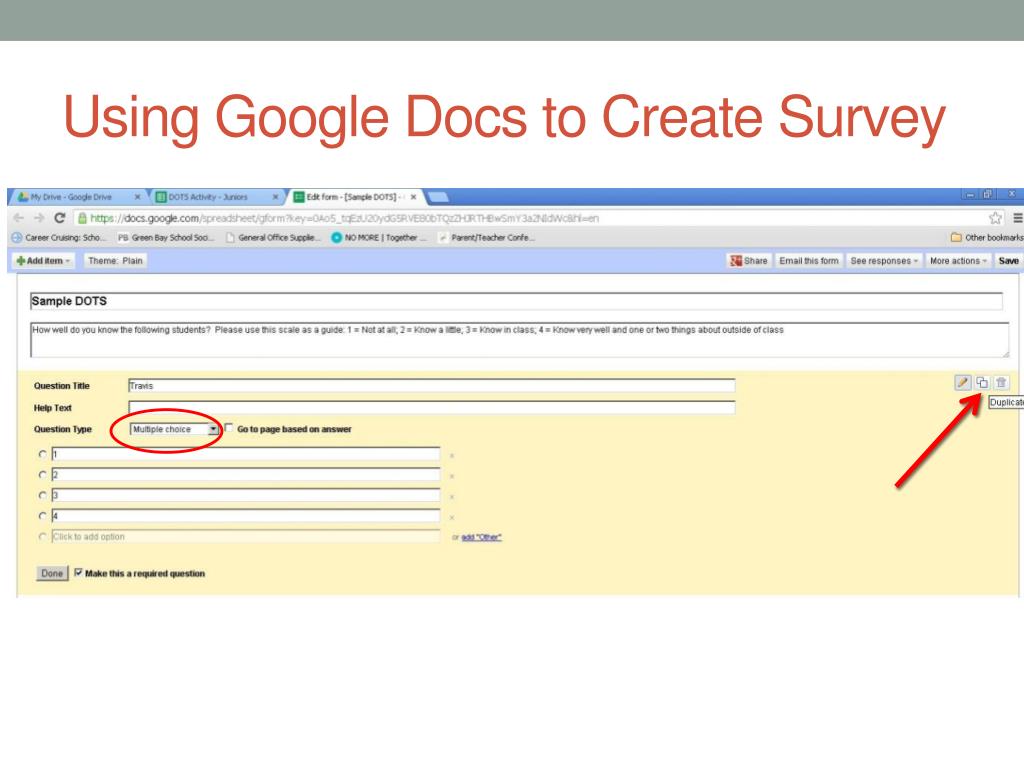The image size is (1024, 768).
Task: Open the Chrome hamburger menu
Action: [1017, 218]
